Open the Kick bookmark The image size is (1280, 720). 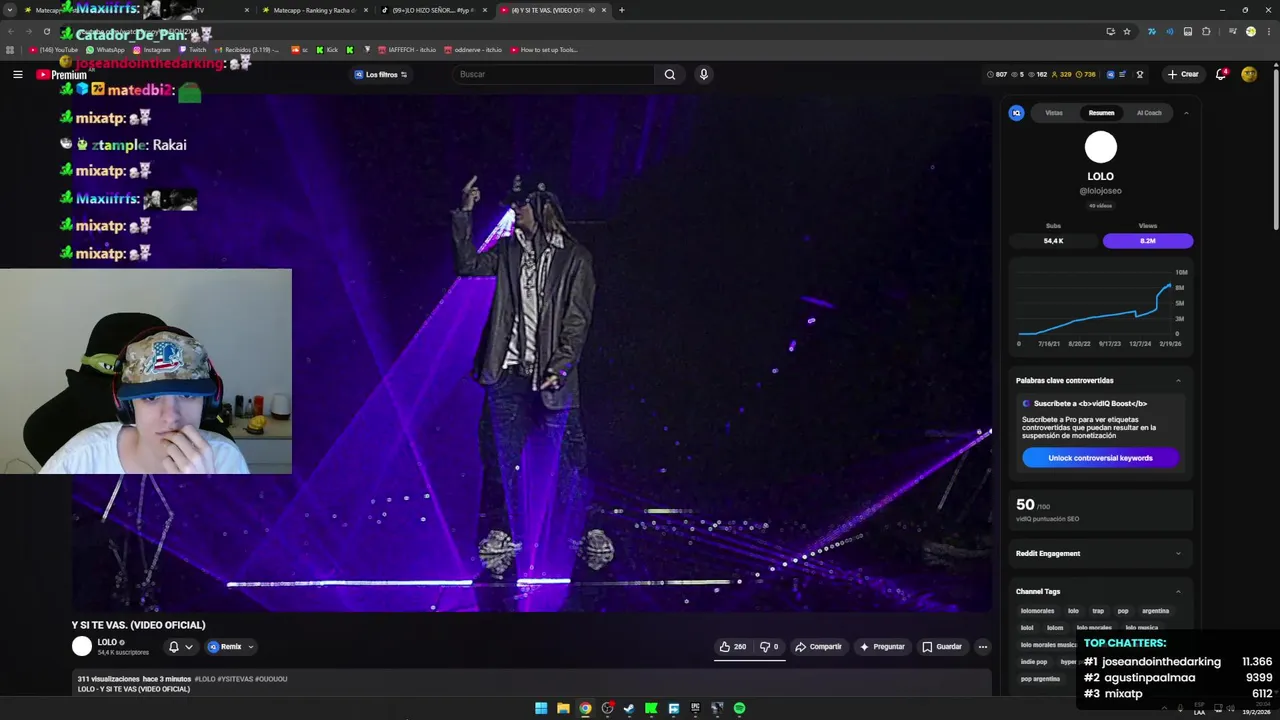[x=328, y=50]
